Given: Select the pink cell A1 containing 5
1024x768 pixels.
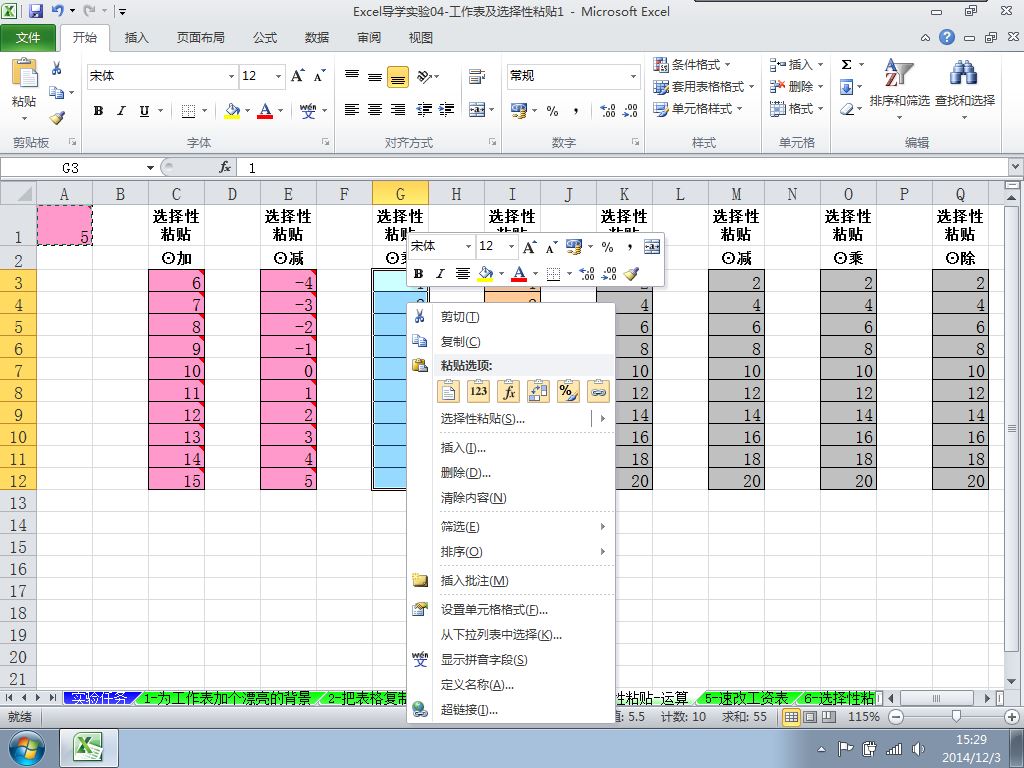Looking at the screenshot, I should (x=65, y=225).
